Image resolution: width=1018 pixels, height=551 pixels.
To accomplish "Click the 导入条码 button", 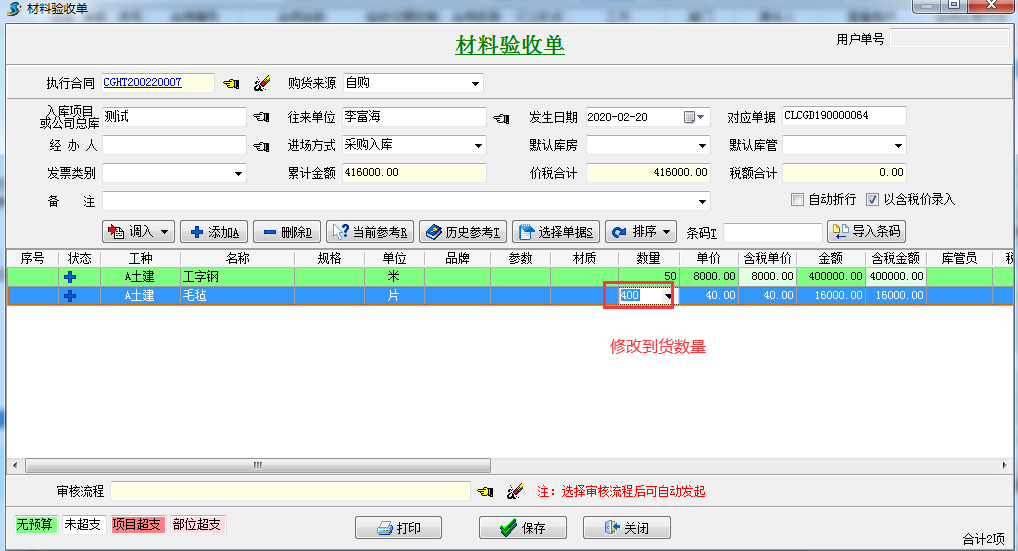I will pos(866,232).
